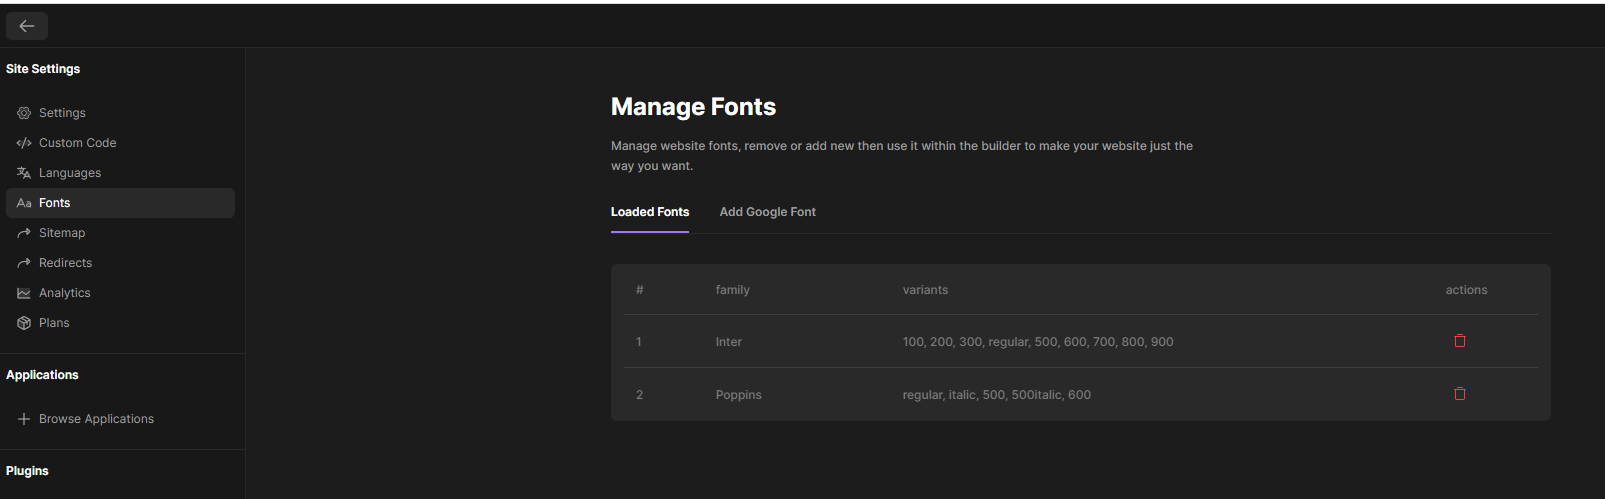The height and width of the screenshot is (499, 1605).
Task: Click the family column header
Action: pos(733,290)
